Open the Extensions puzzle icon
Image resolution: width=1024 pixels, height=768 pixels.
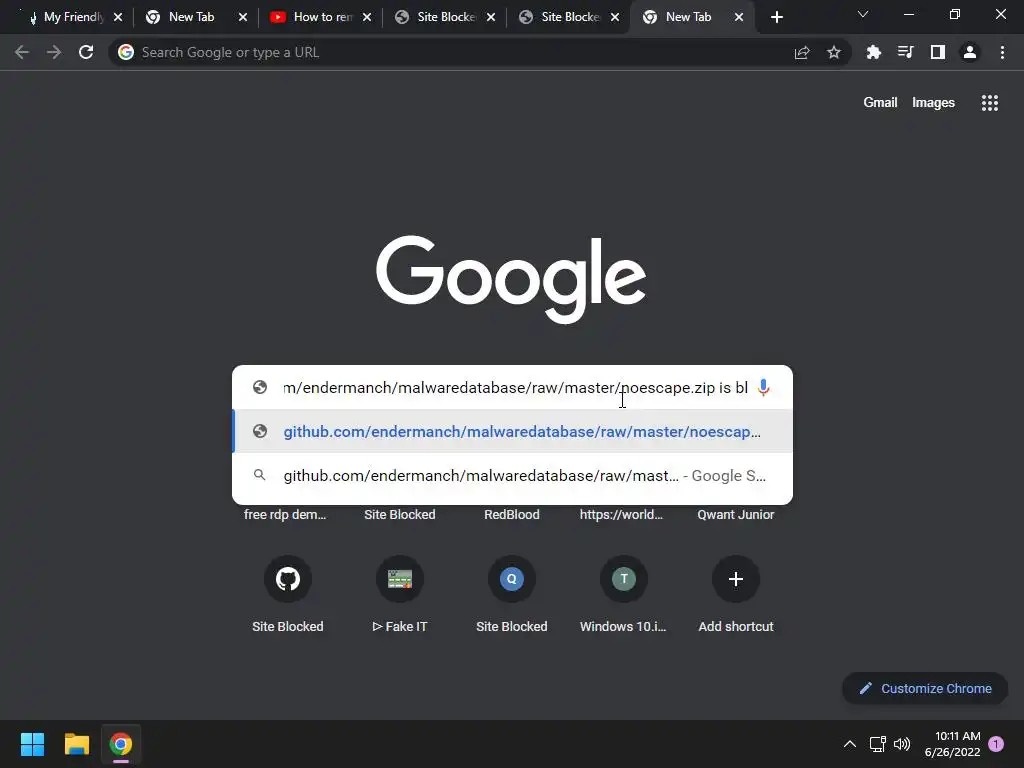click(874, 52)
